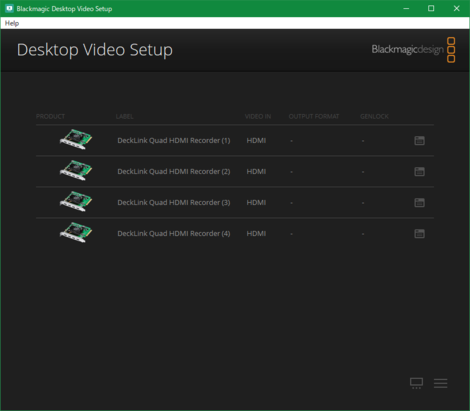
Task: Select the DeckLink Quad HDMI Recorder (3) label
Action: 174,203
